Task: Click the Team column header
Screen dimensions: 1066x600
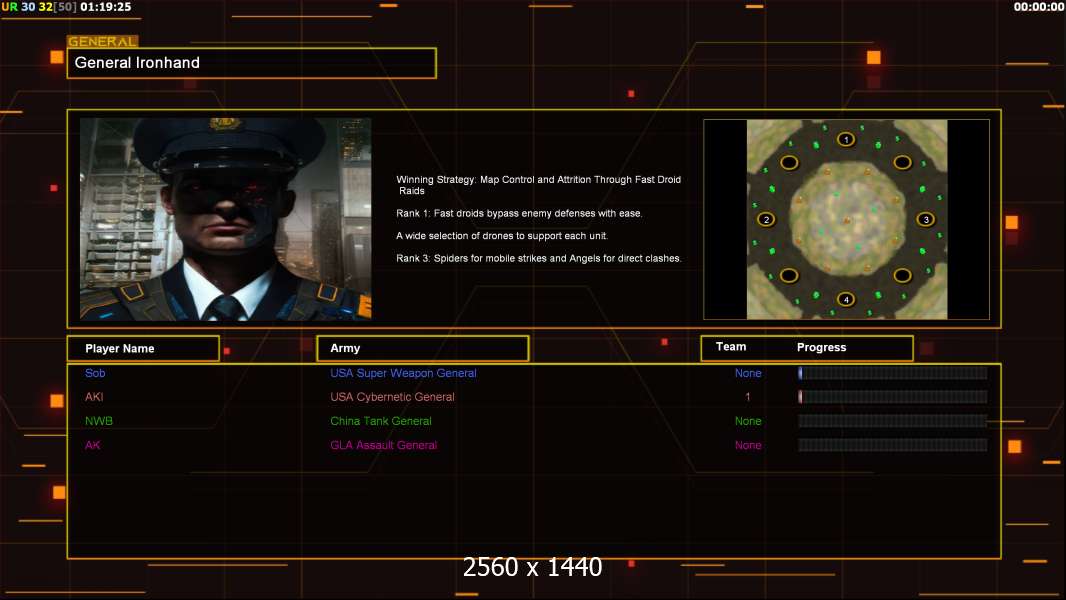Action: (731, 347)
